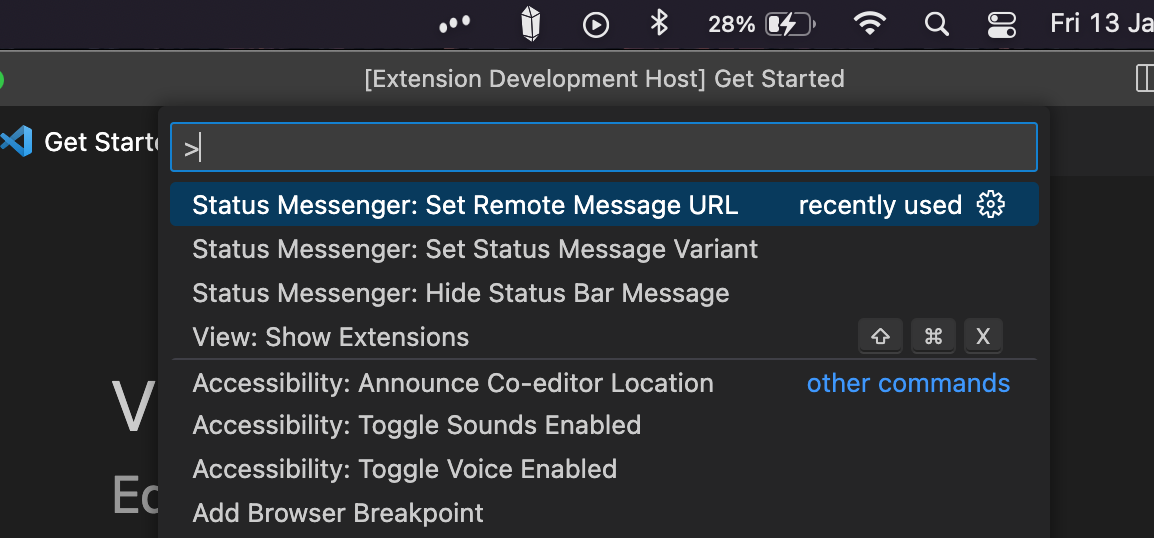Open the three-dots menu bar item

click(x=454, y=24)
